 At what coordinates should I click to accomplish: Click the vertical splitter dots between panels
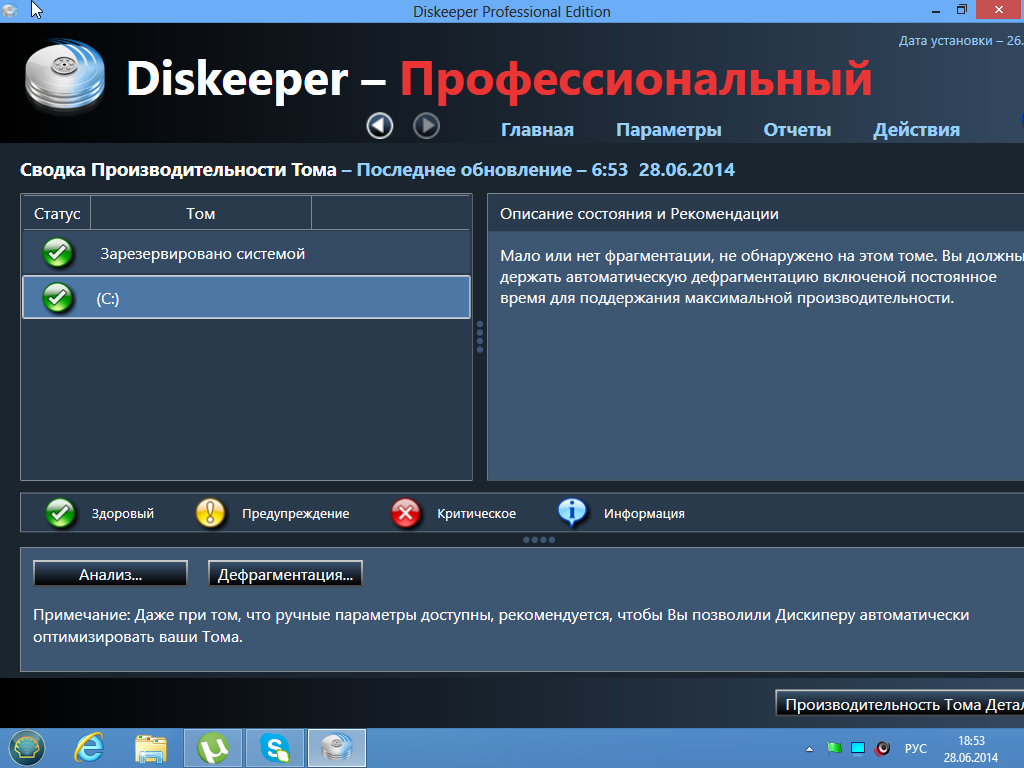[x=480, y=337]
